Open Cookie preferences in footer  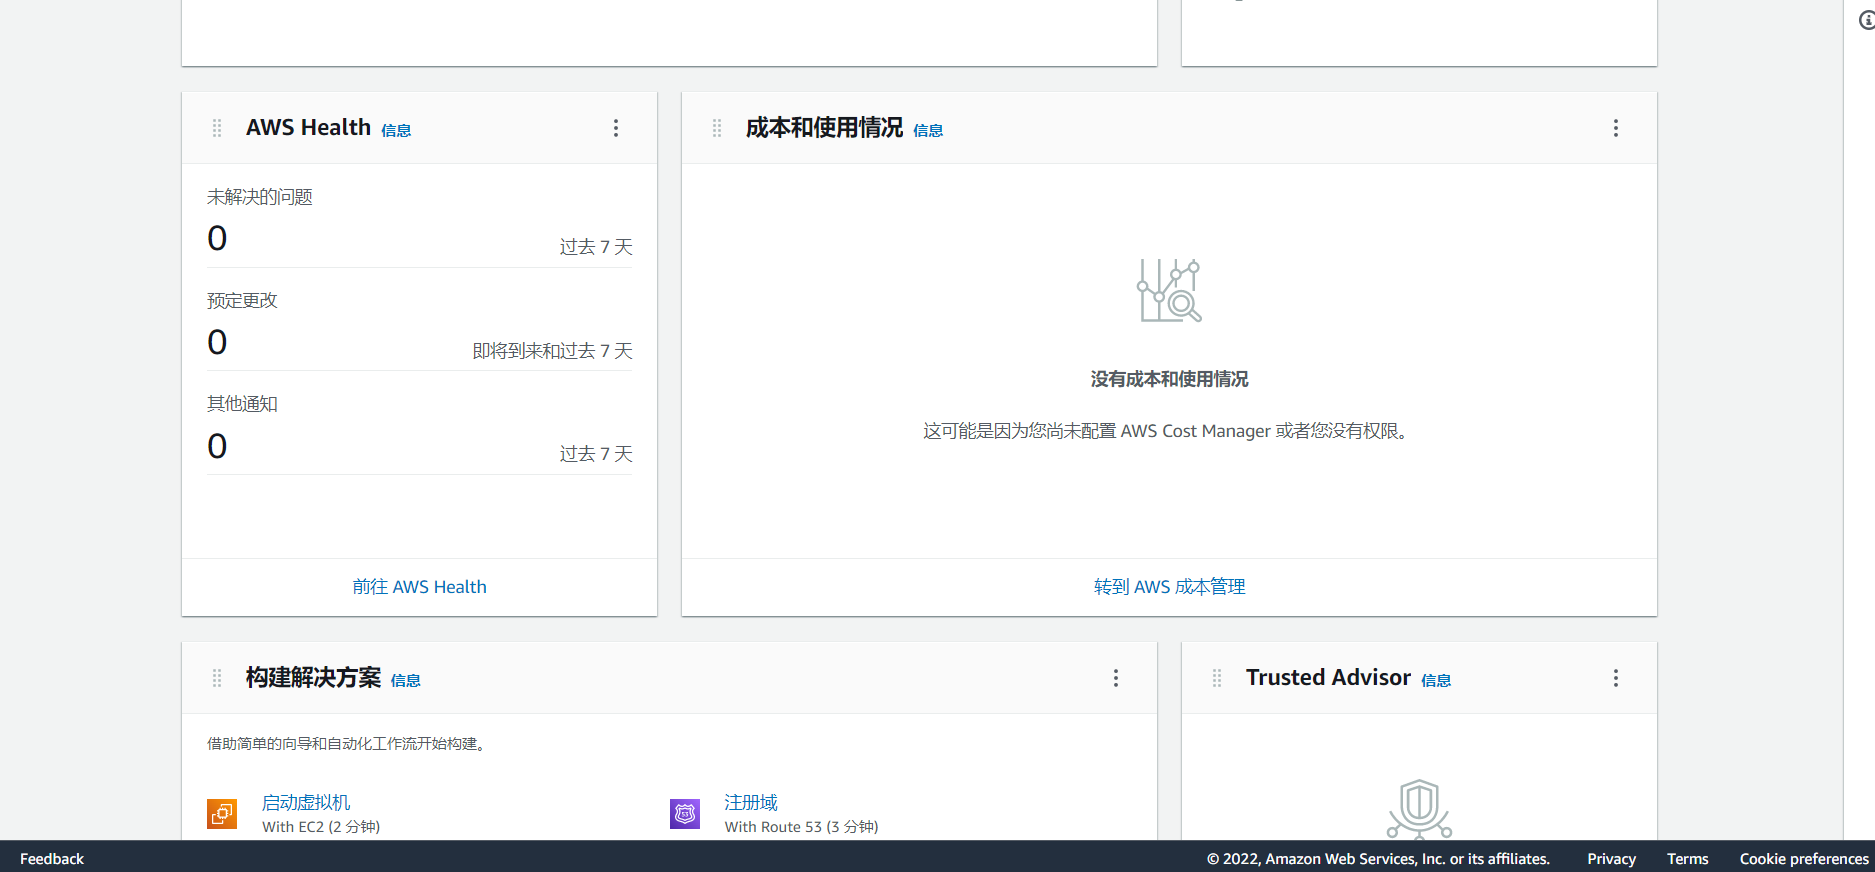(x=1804, y=859)
